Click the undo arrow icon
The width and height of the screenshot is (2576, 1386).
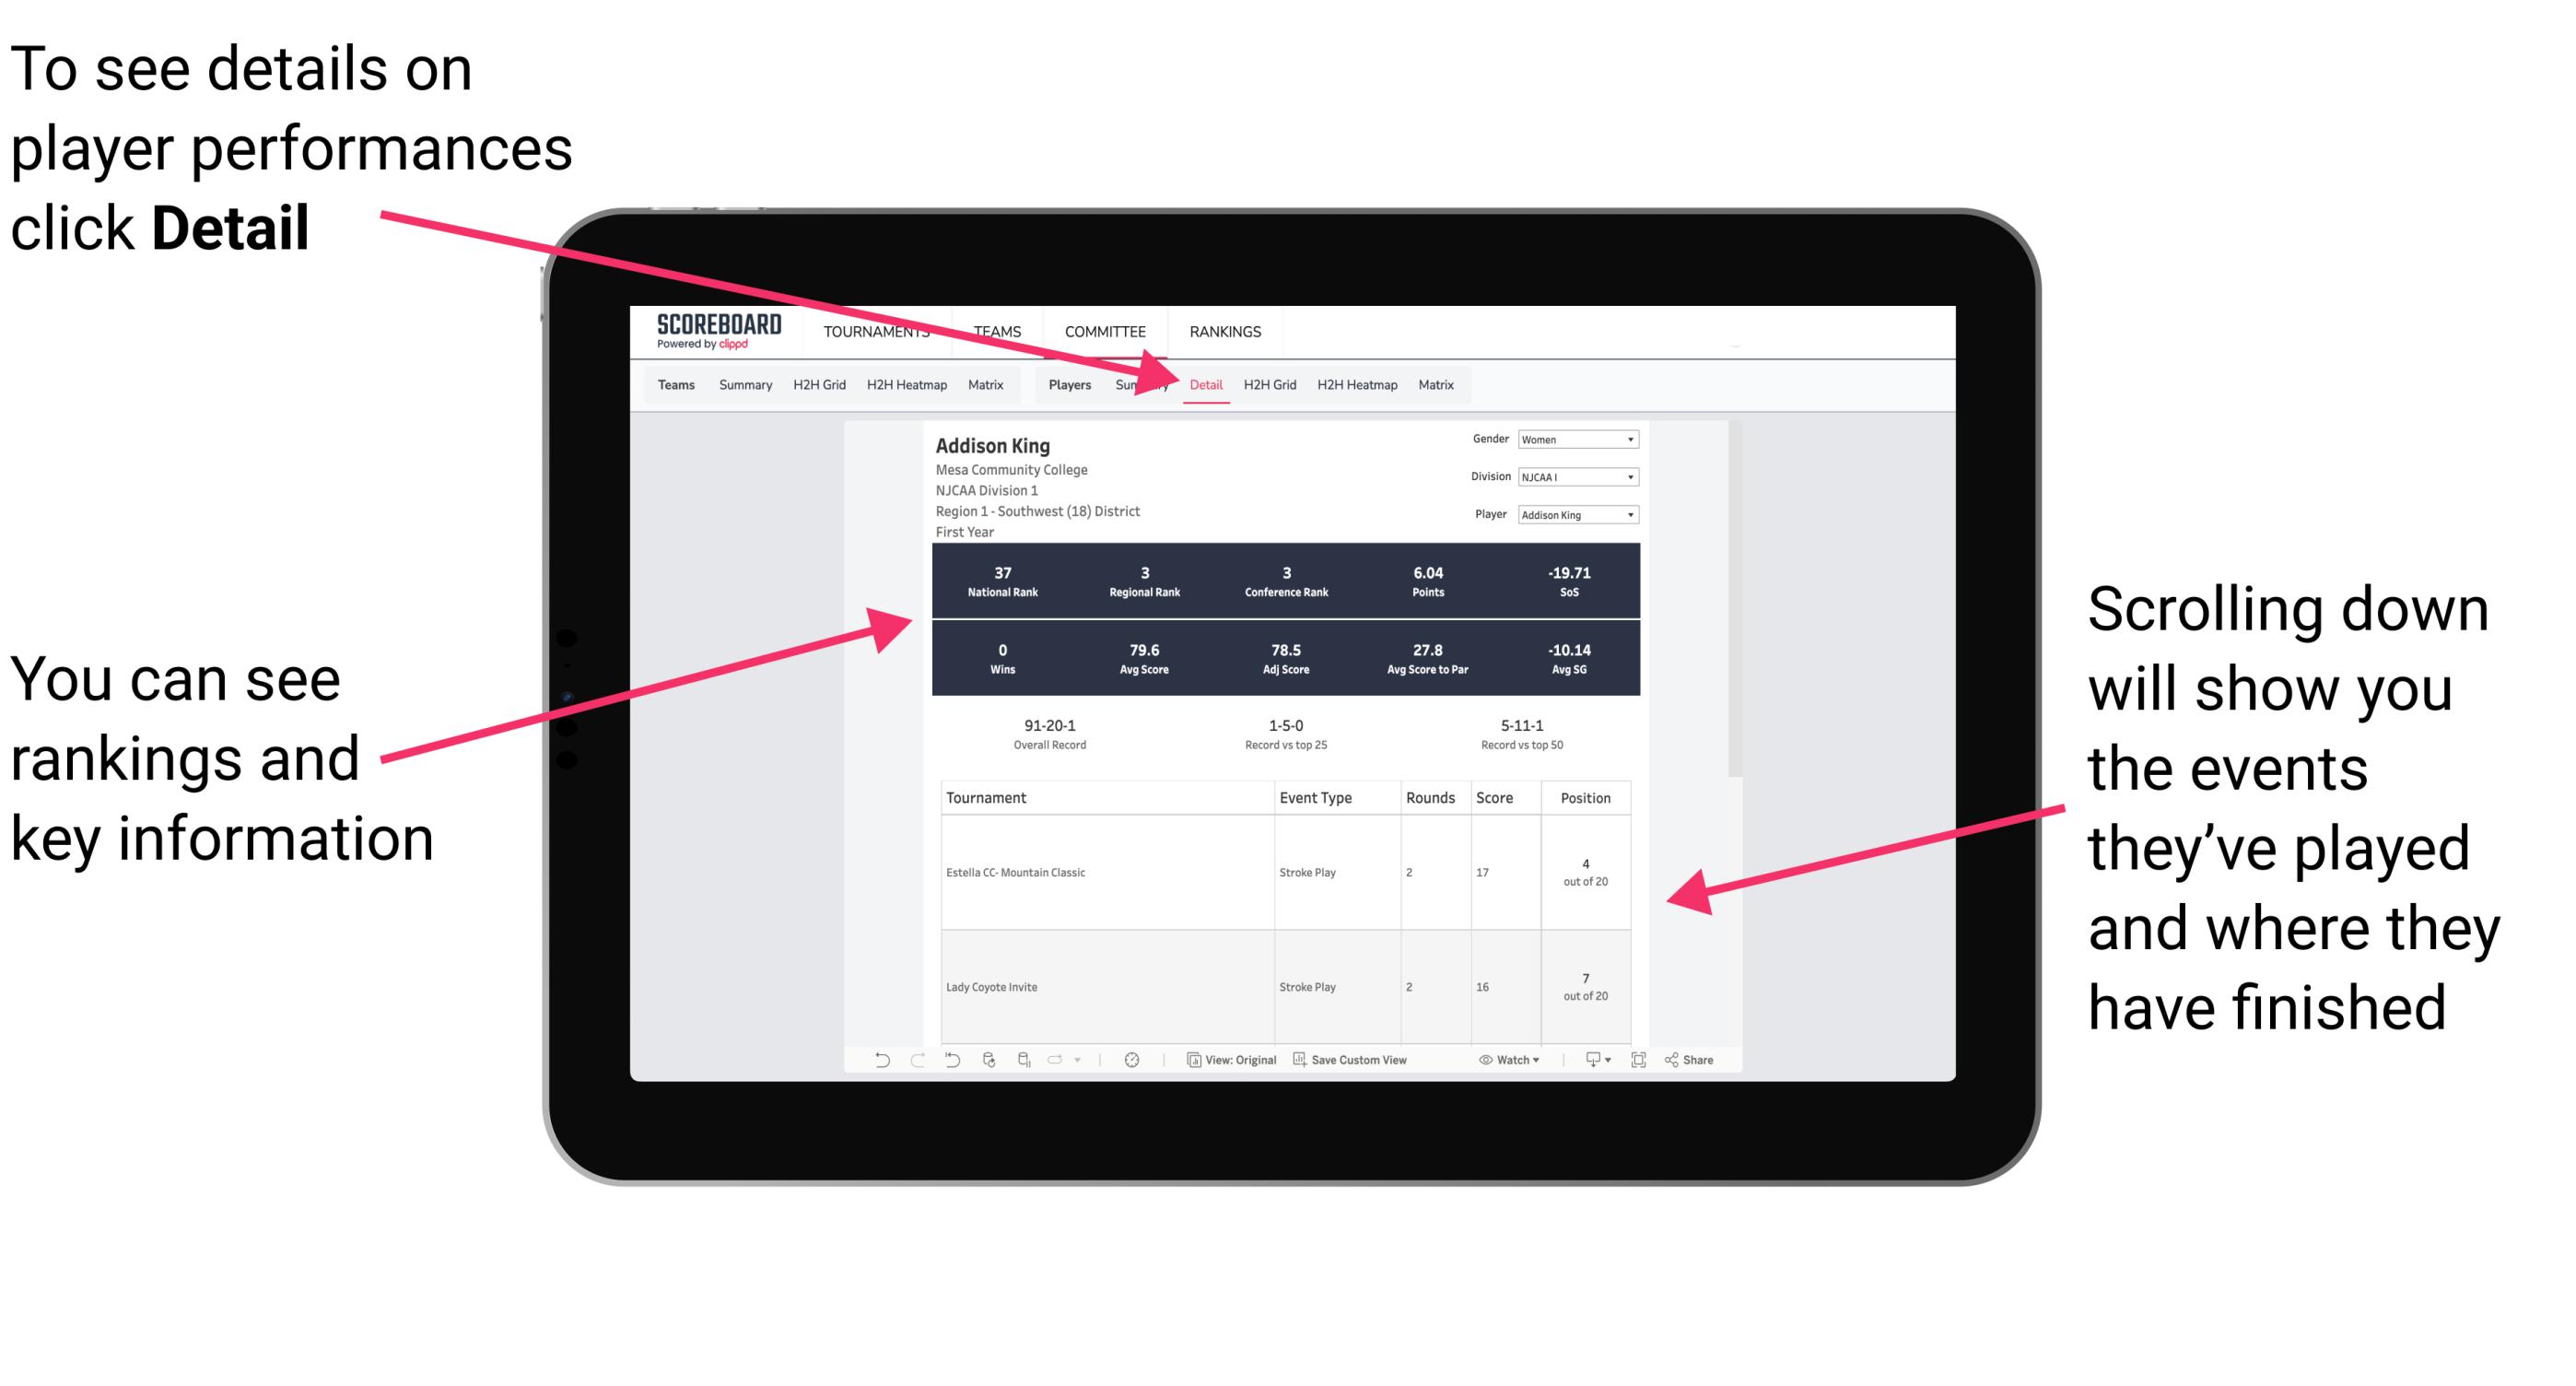point(875,1070)
